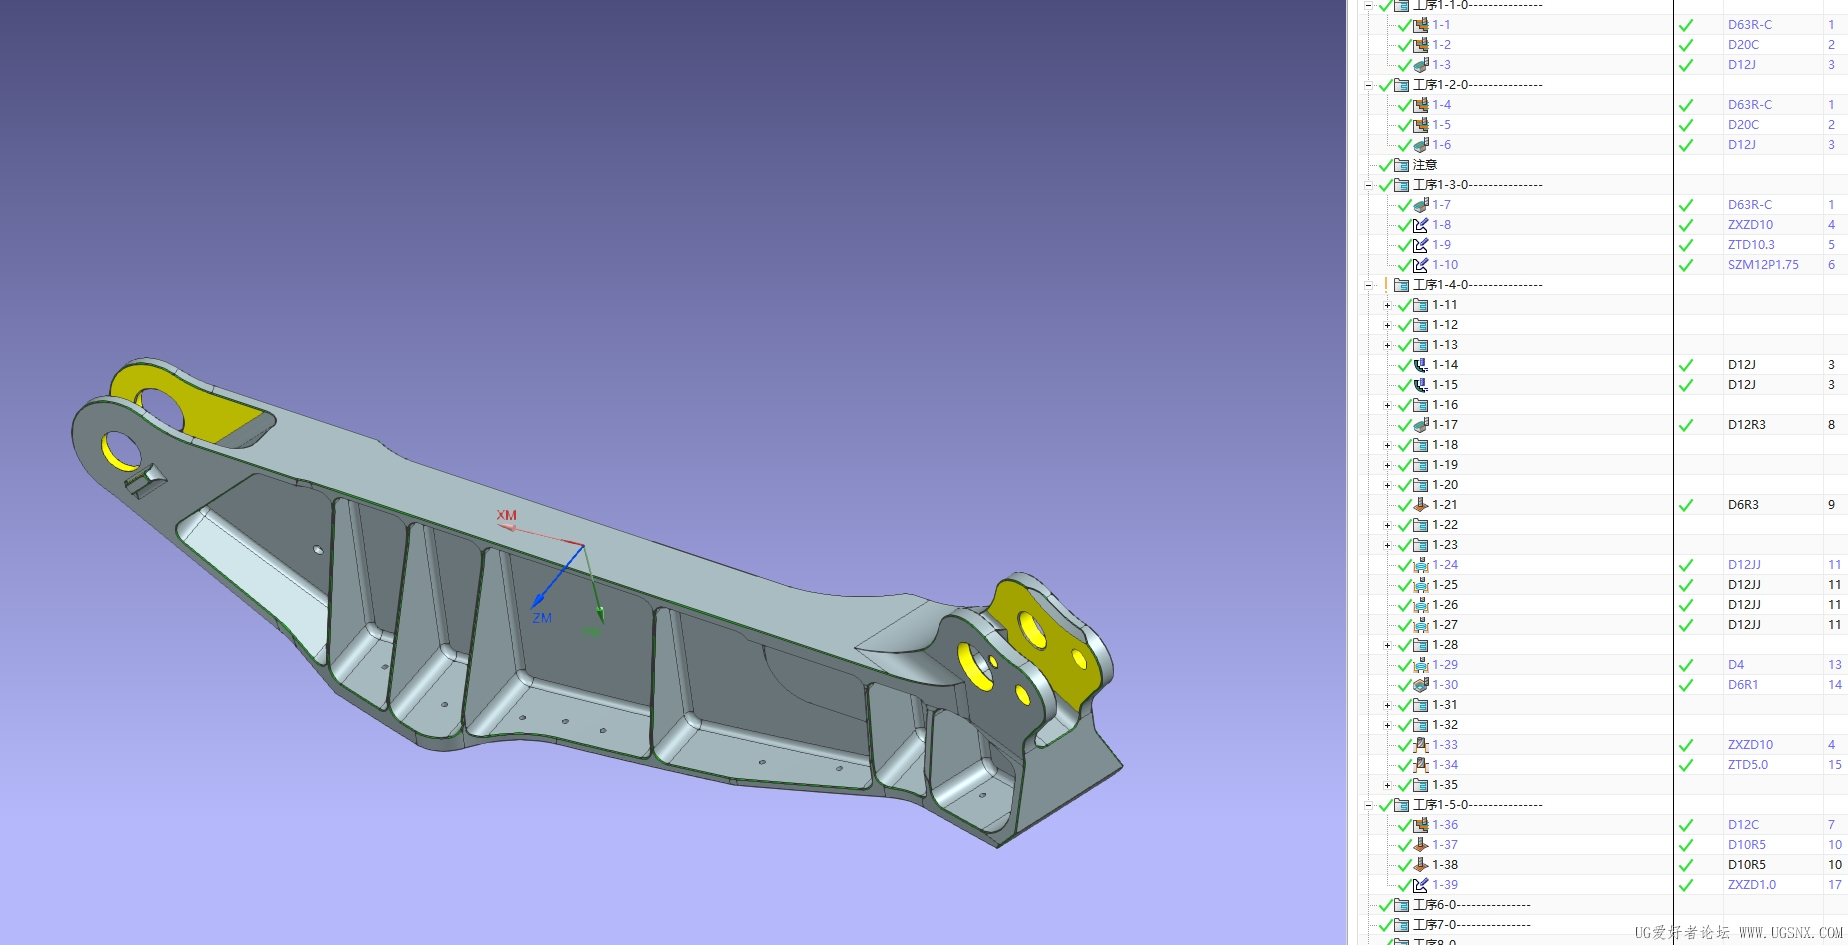The image size is (1848, 945).
Task: Select the 1-23 folder label
Action: (1445, 545)
